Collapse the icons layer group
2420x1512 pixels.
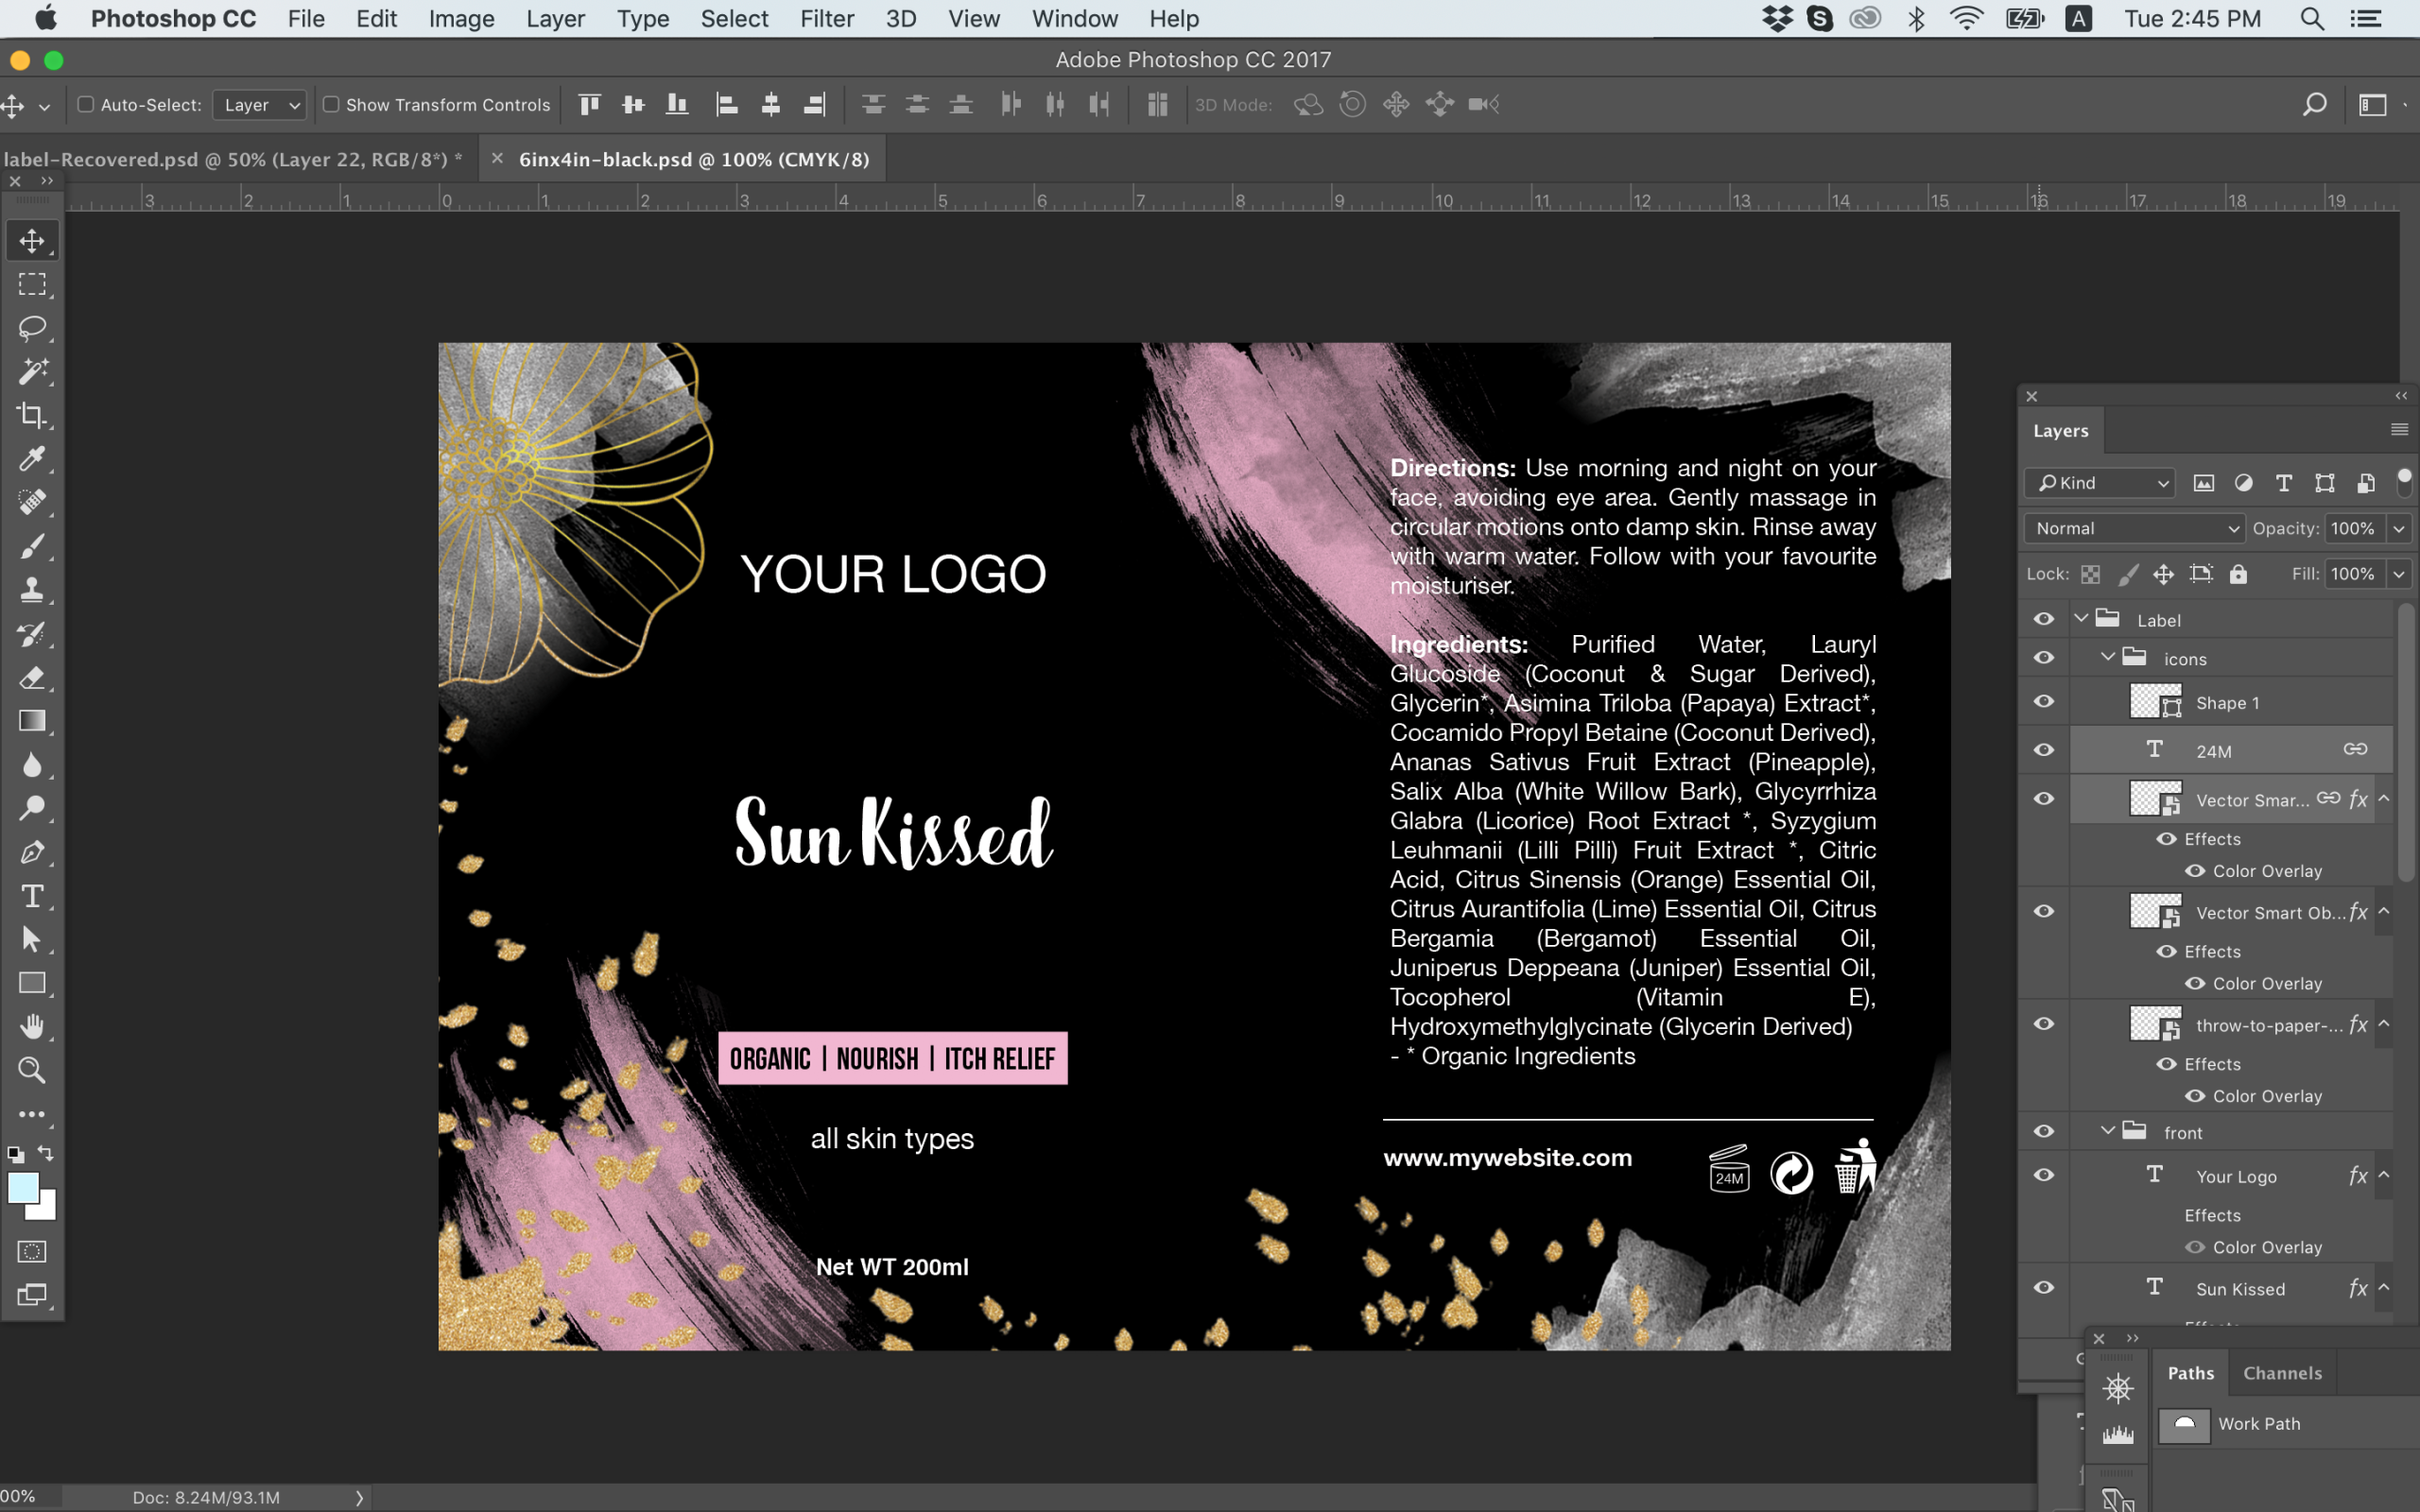[2107, 658]
